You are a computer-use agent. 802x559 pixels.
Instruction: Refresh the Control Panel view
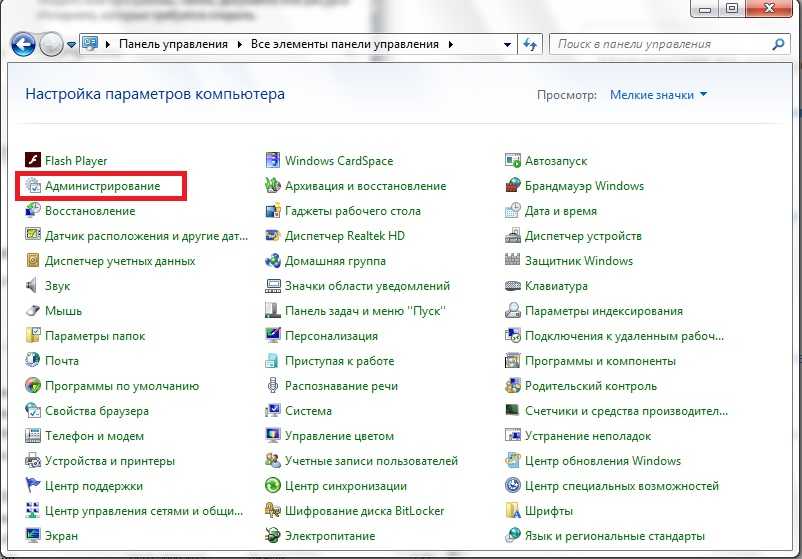[530, 44]
